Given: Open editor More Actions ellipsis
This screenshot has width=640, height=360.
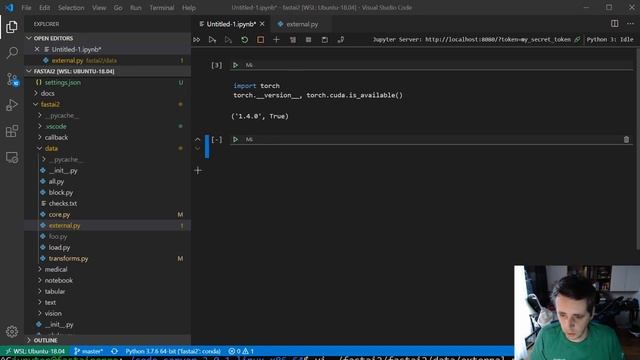Looking at the screenshot, I should [x=630, y=24].
